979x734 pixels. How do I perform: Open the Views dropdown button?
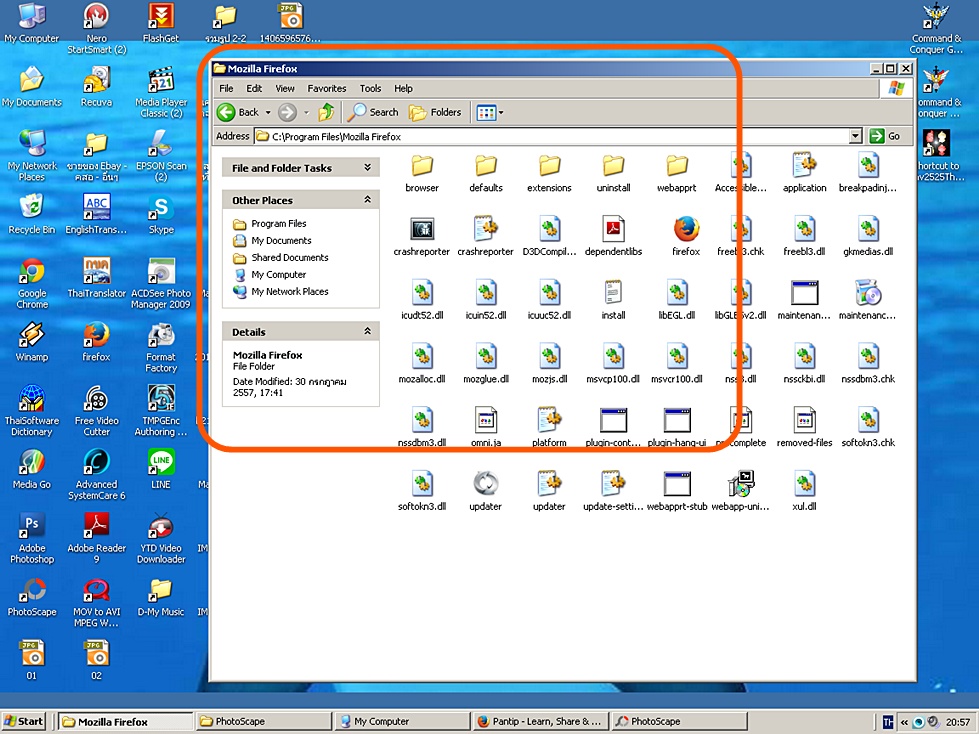coord(490,112)
